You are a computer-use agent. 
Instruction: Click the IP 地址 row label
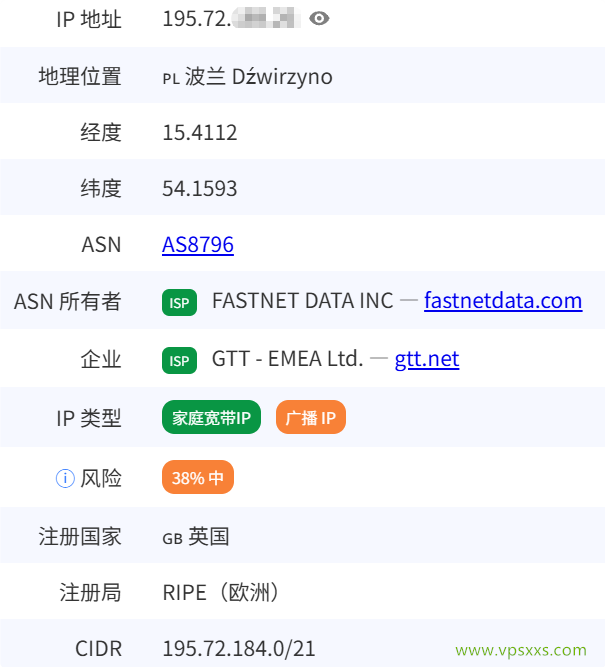[x=89, y=19]
